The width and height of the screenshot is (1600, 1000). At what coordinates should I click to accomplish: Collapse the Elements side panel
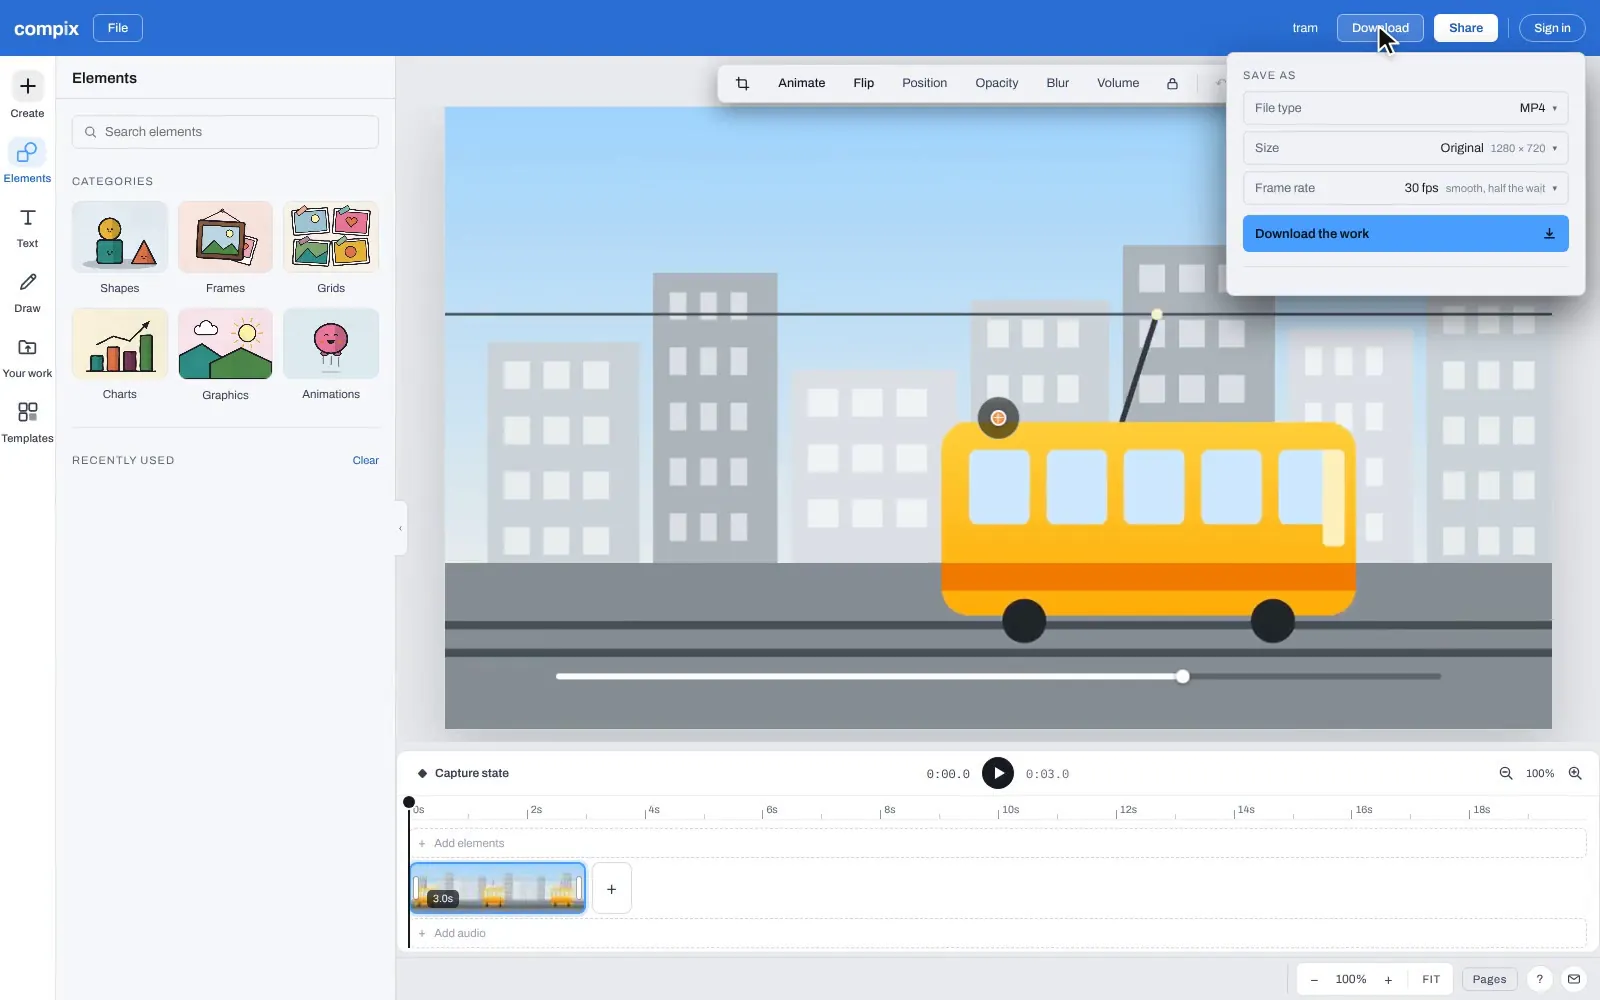coord(400,528)
